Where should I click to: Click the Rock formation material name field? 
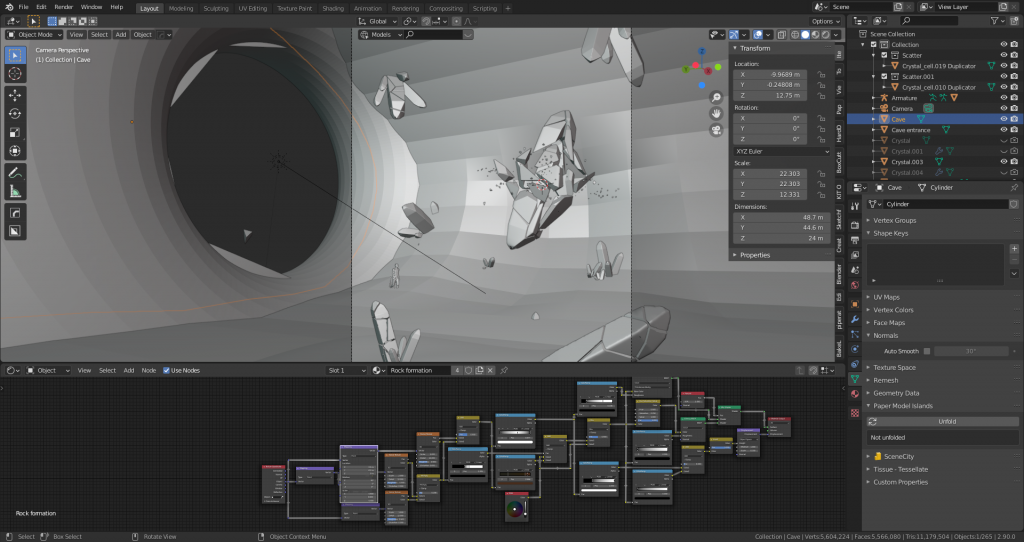(419, 370)
